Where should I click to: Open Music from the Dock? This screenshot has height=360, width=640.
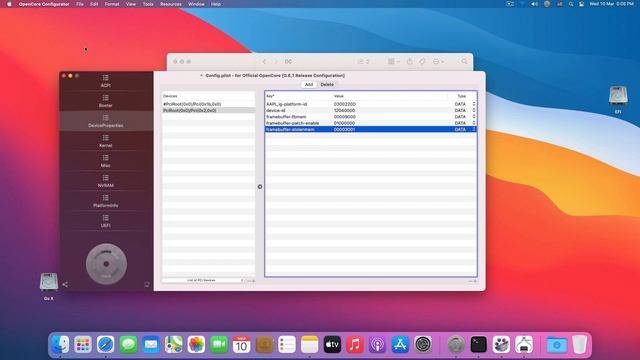(355, 344)
